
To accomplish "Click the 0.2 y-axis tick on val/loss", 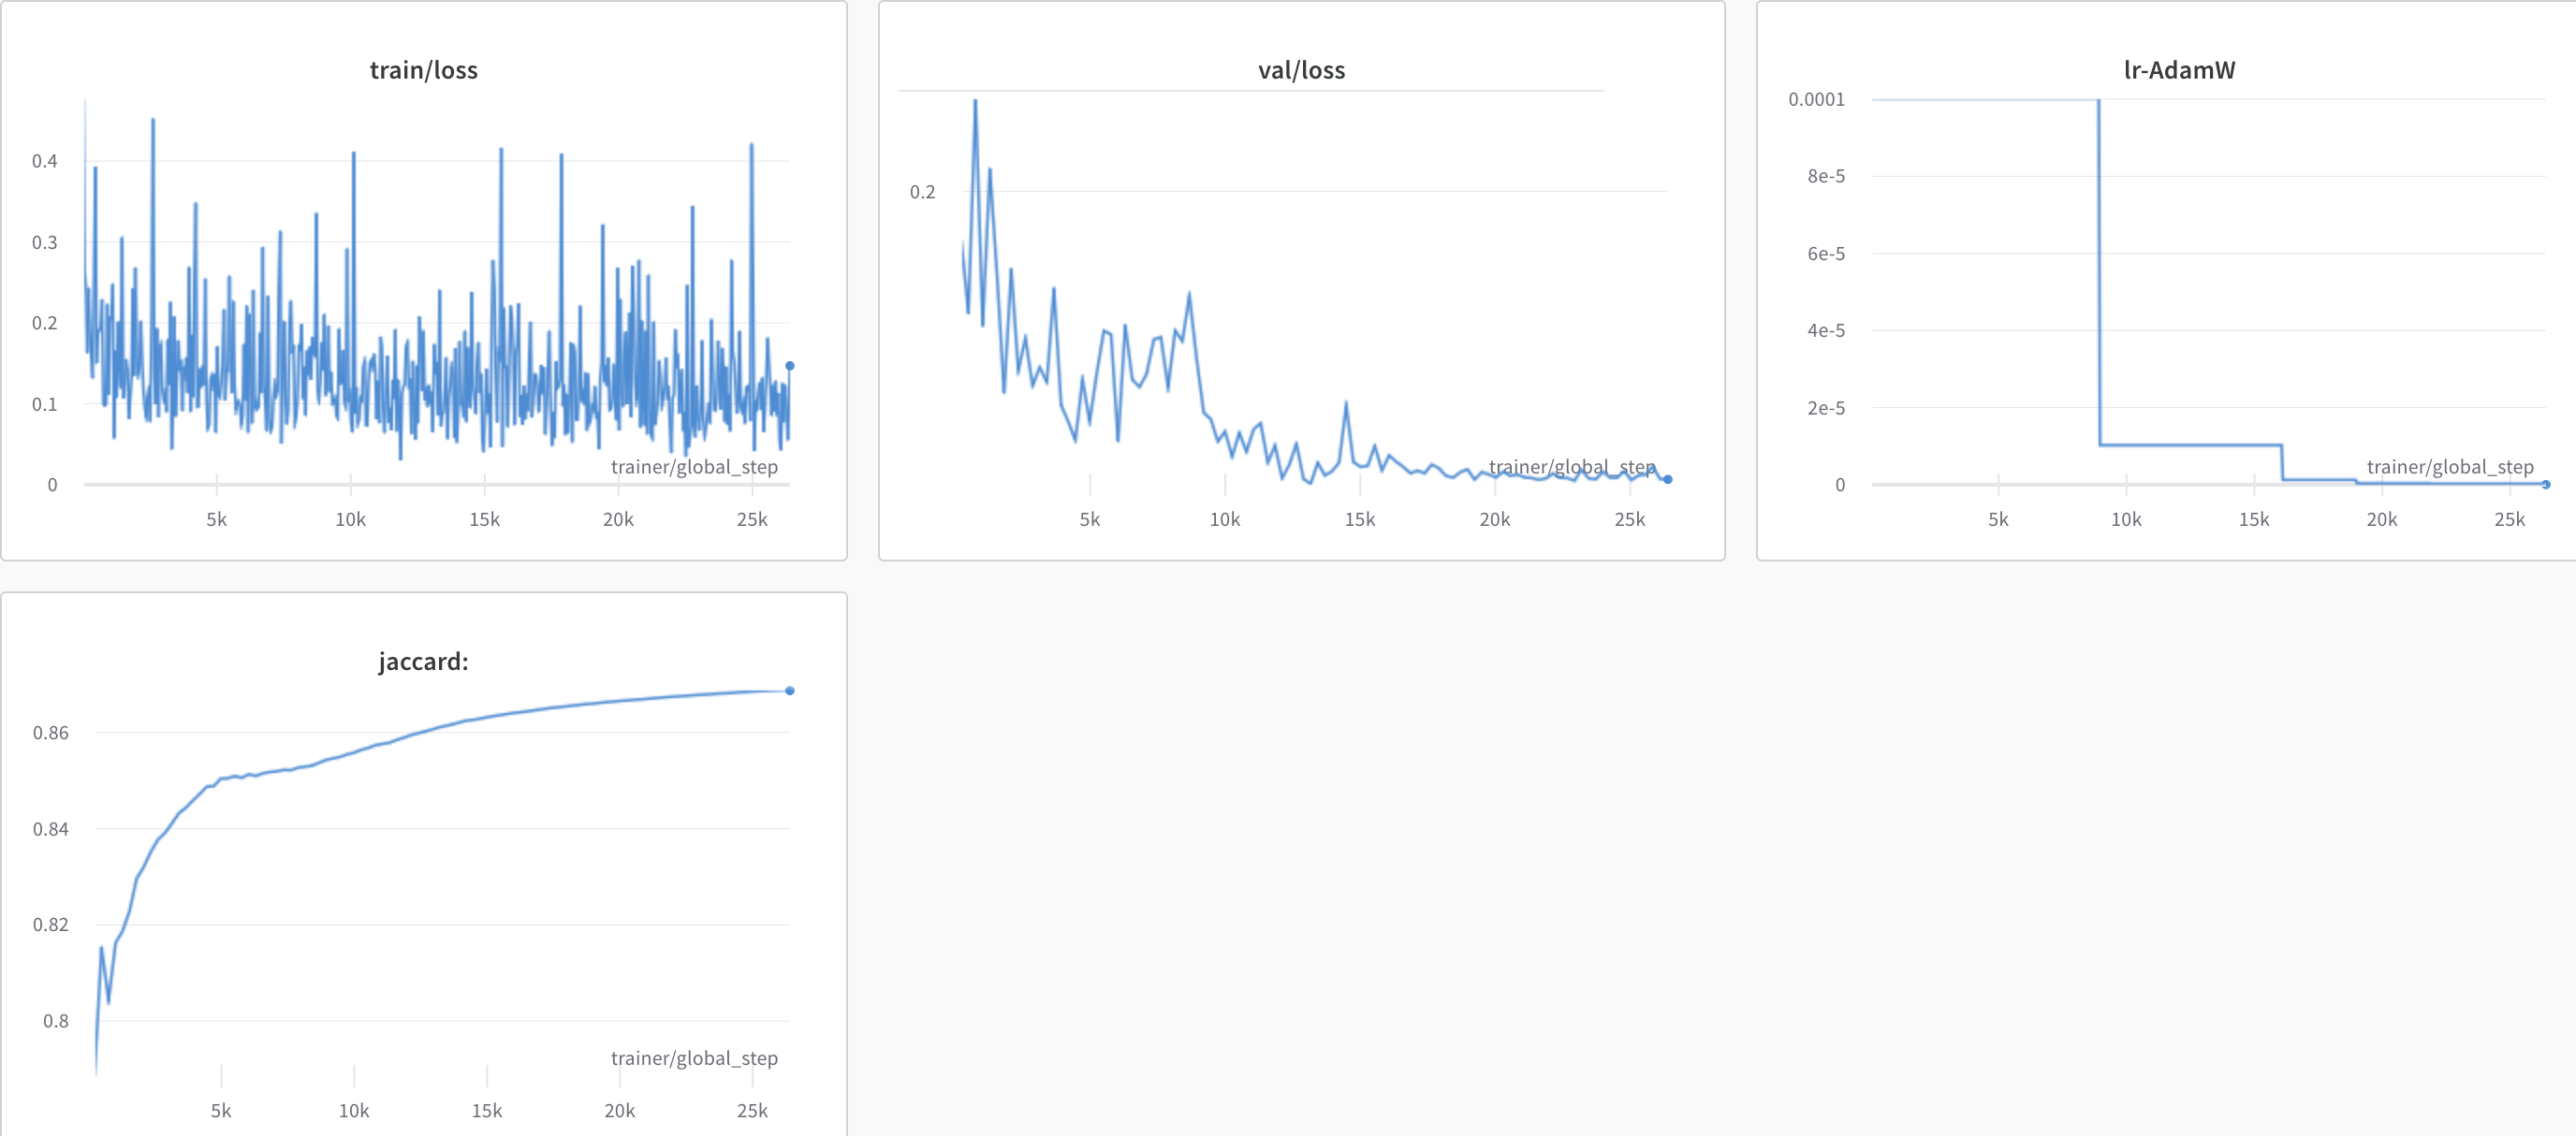I will click(922, 192).
